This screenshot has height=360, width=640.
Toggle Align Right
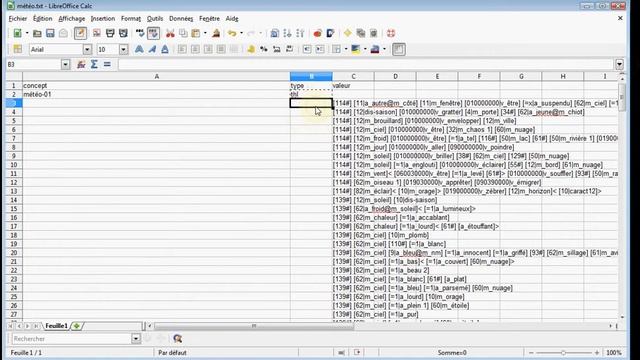pos(208,49)
